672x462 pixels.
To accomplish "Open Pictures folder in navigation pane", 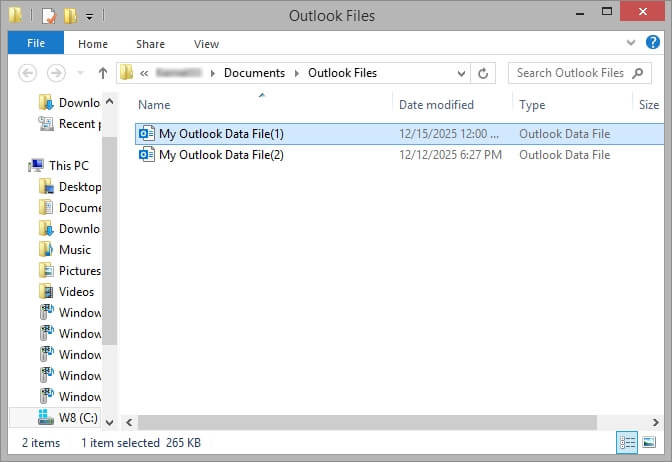I will coord(70,271).
